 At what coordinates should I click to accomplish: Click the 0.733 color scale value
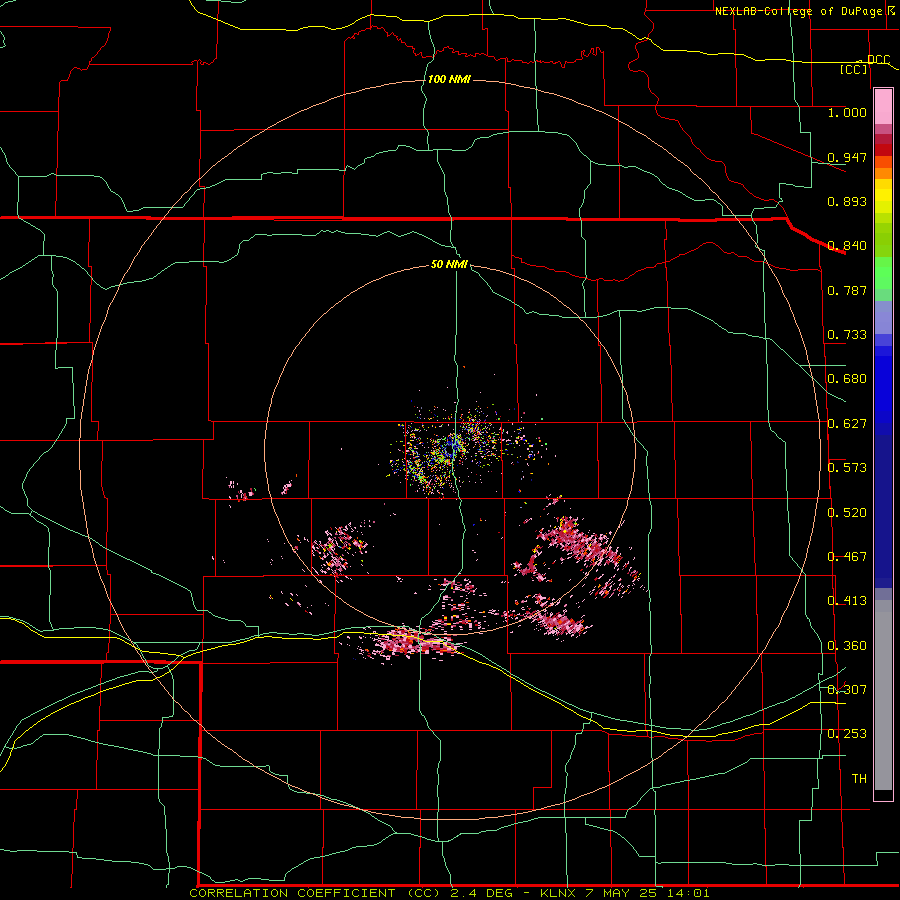(x=847, y=335)
